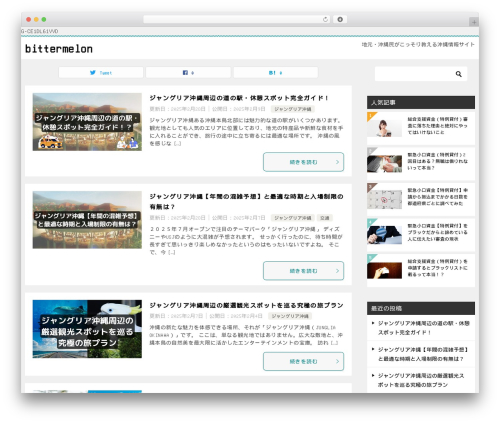The width and height of the screenshot is (500, 423).
Task: Open thumbnail of 年間の混雑予想 article
Action: (x=87, y=220)
